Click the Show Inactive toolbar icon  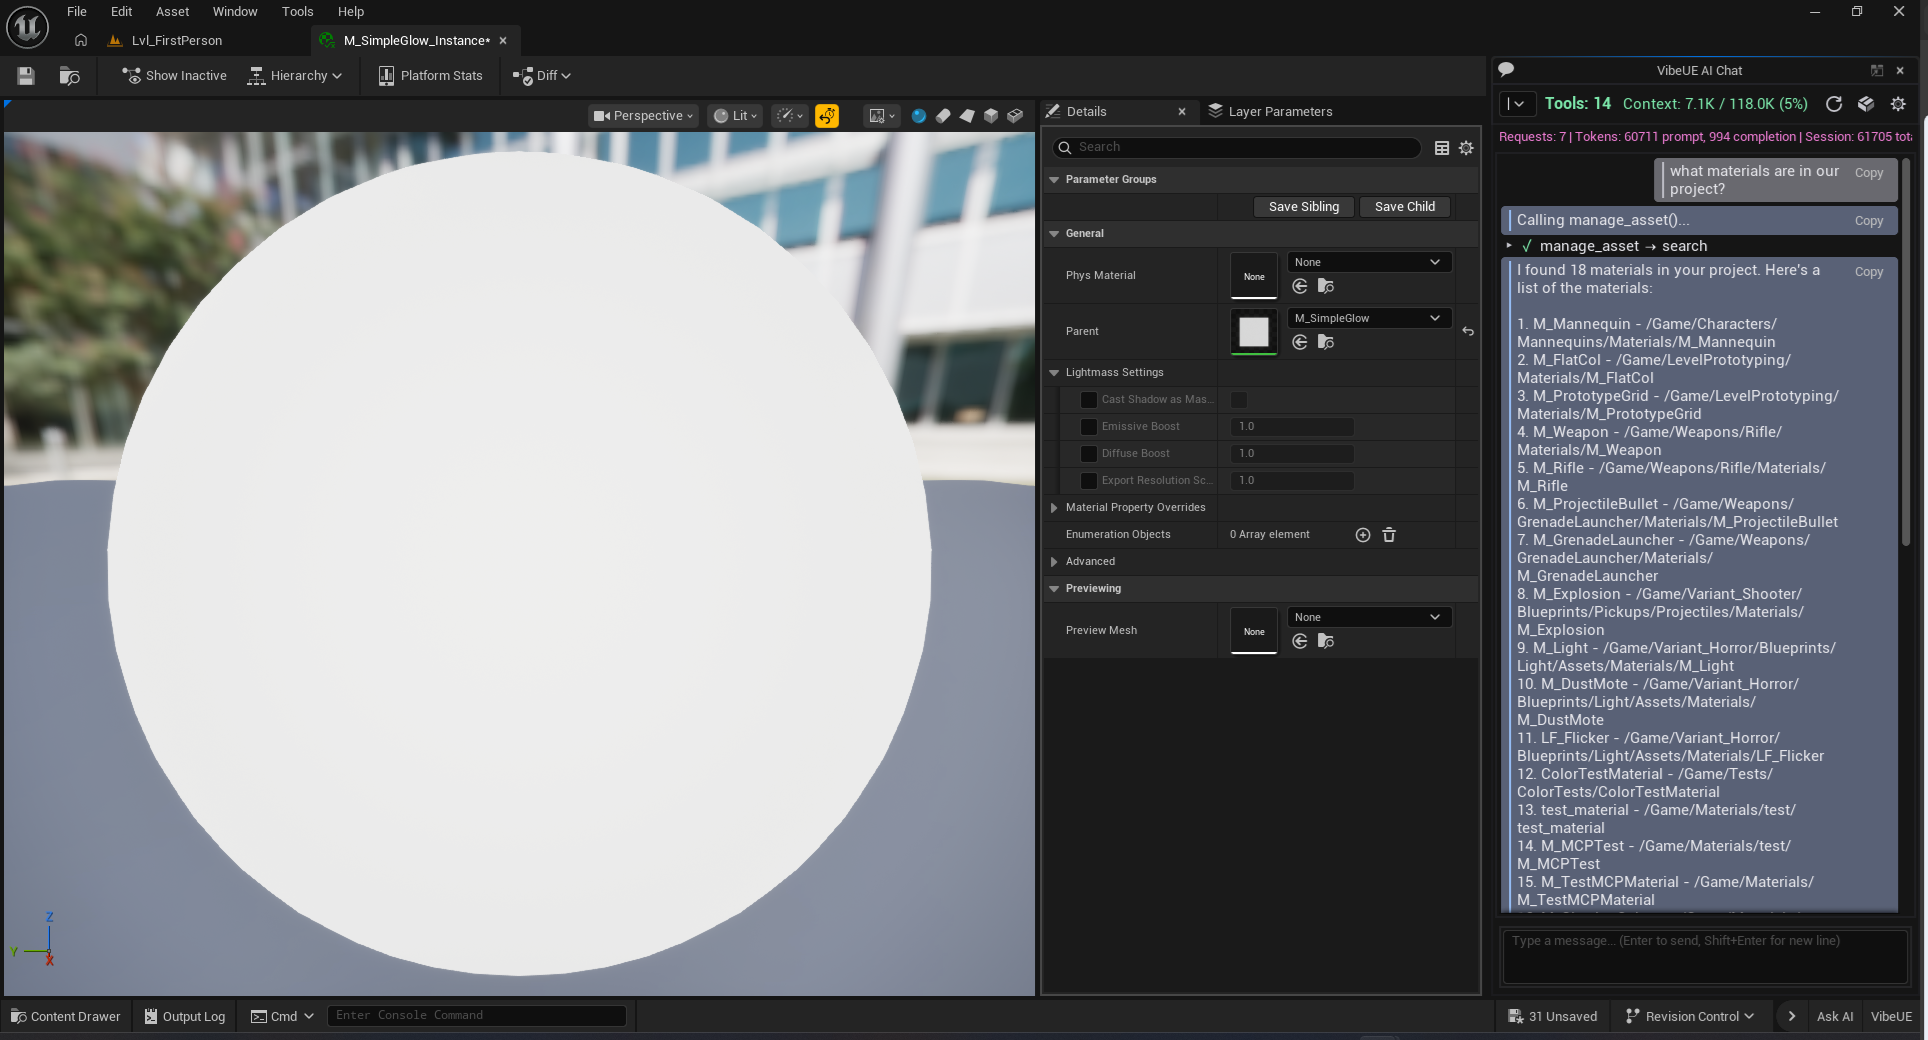point(131,75)
